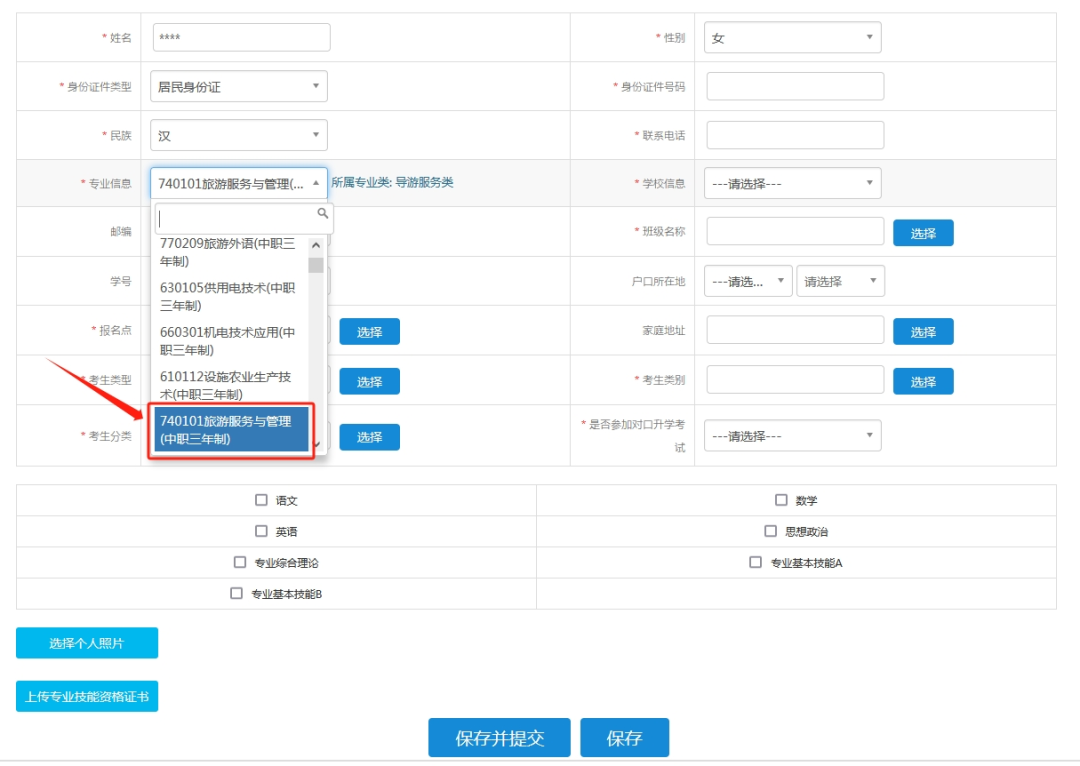
Task: Click the search magnifier icon in dropdown
Action: 322,214
